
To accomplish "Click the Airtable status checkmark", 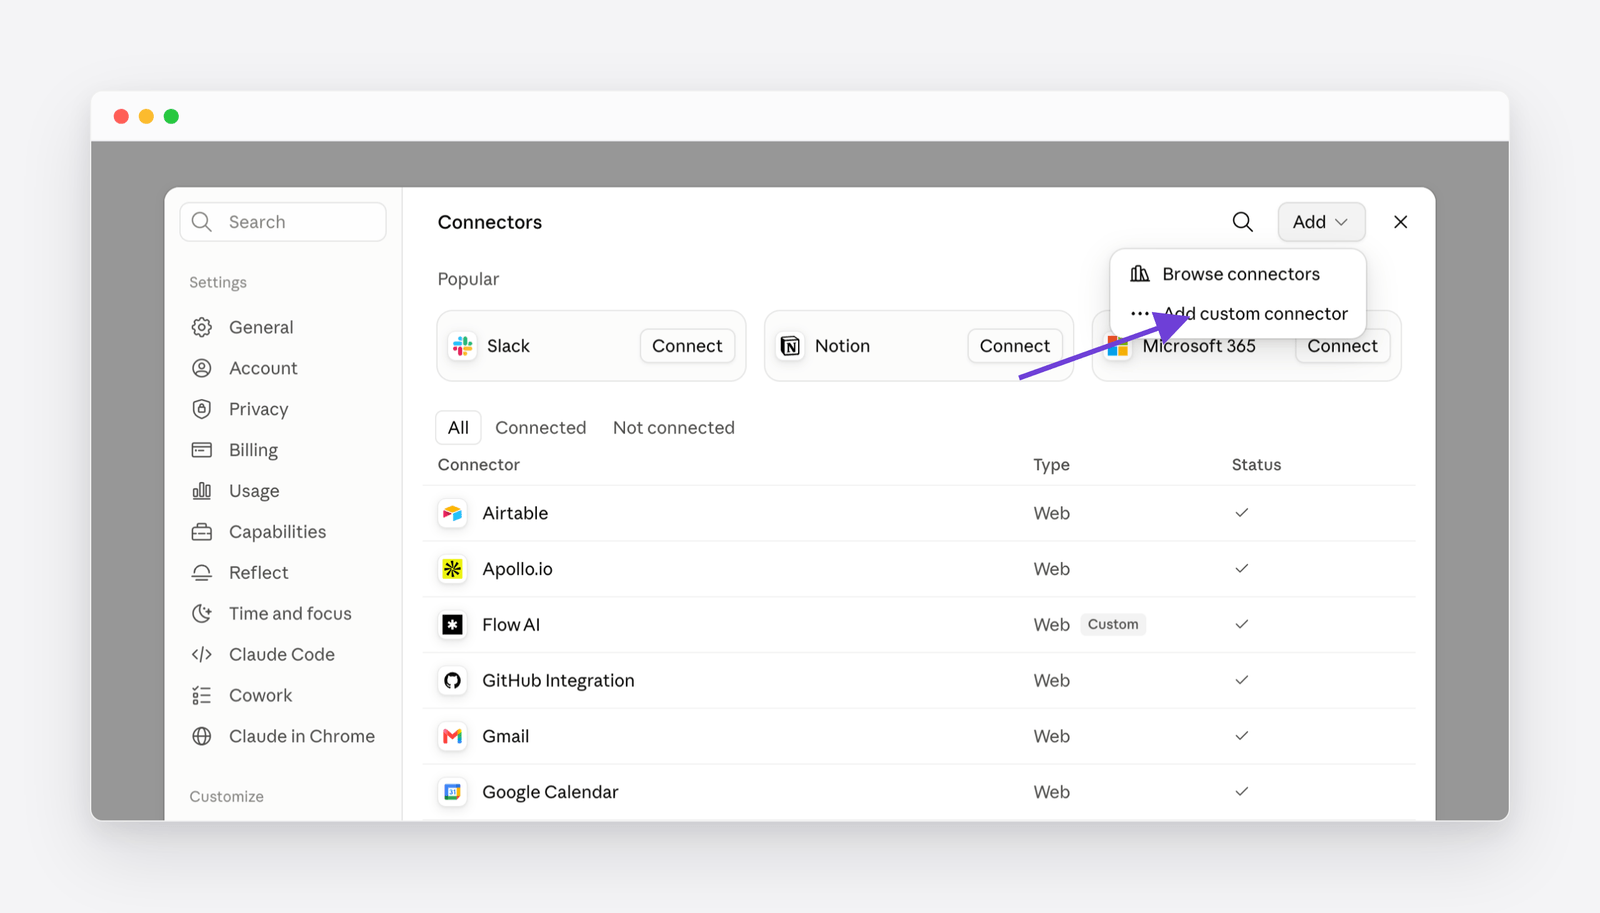I will pos(1242,513).
